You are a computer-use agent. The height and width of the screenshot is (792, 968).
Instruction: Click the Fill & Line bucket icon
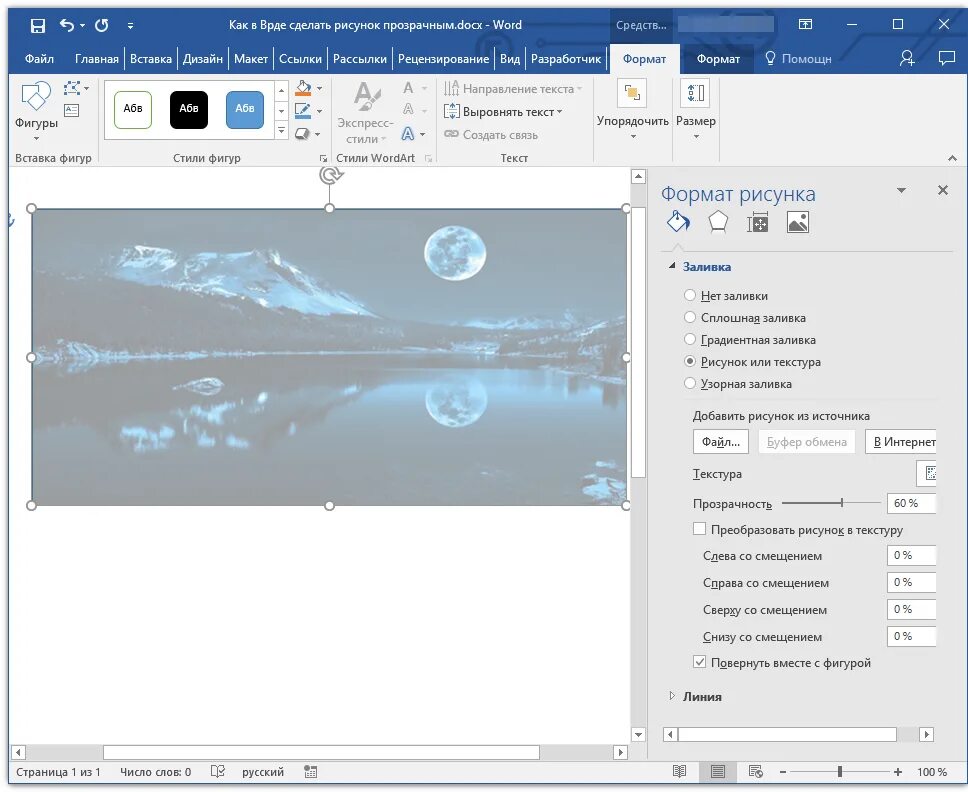pos(678,222)
